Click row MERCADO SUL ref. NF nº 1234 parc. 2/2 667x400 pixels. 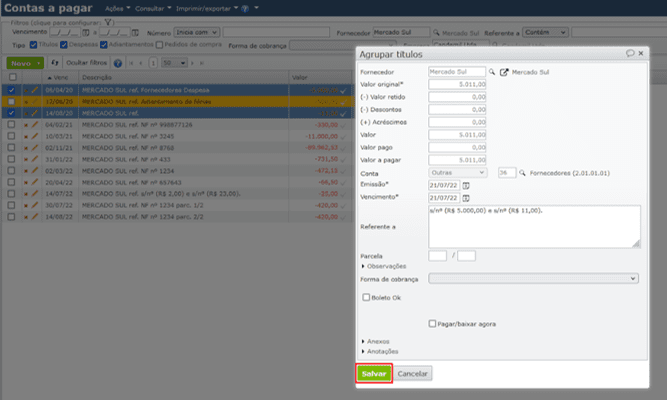coord(177,217)
